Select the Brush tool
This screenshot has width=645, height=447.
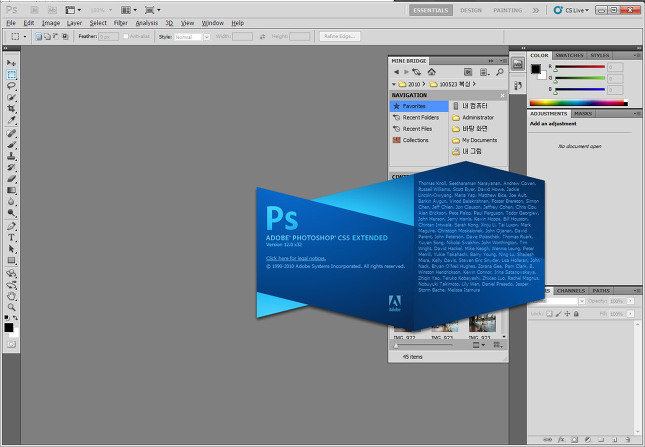click(11, 145)
